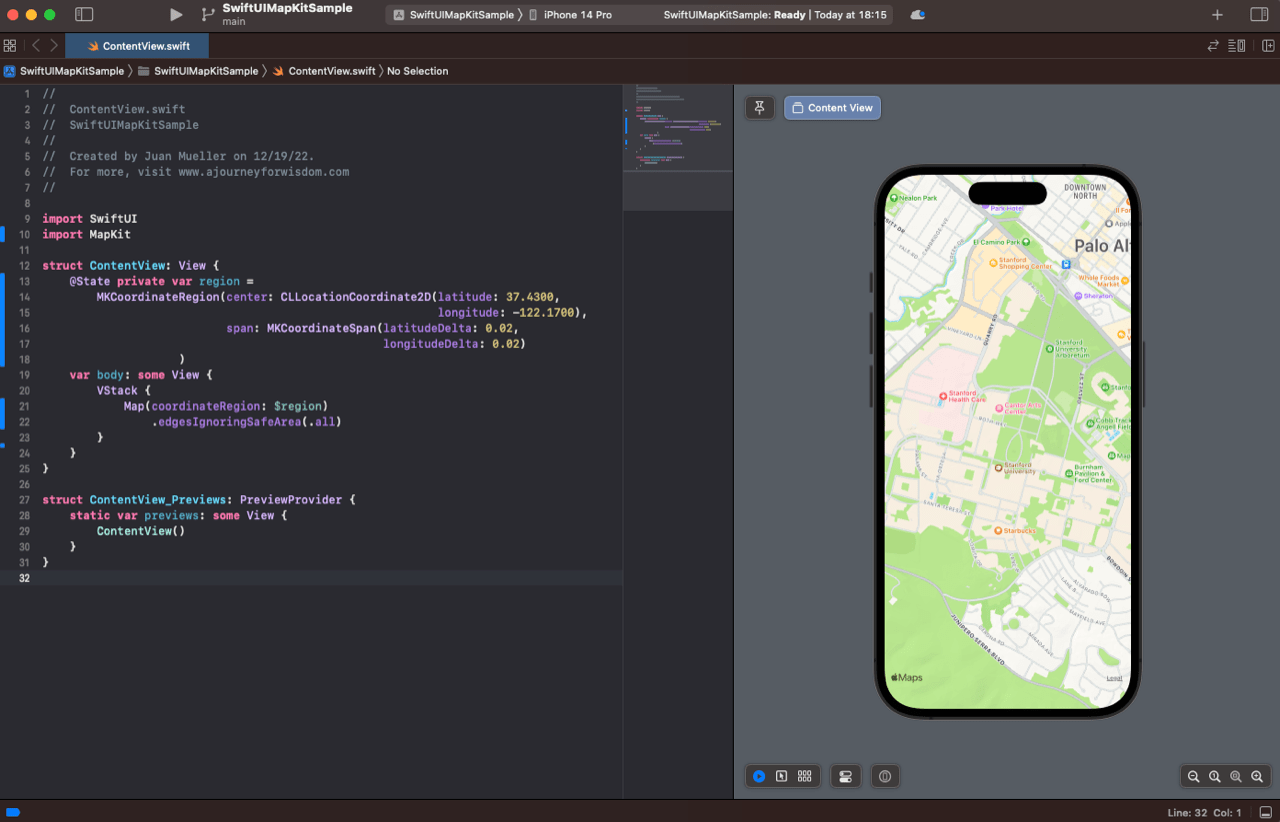Click the import MapKit line

click(86, 234)
